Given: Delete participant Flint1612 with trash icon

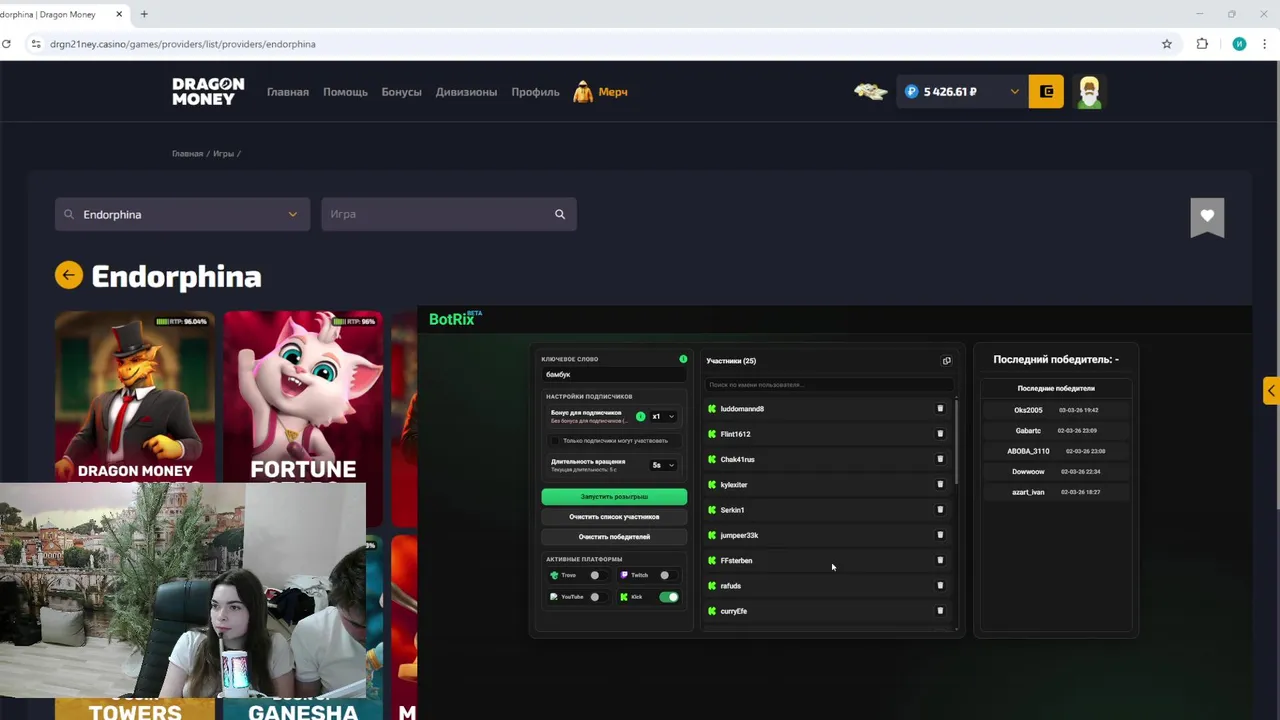Looking at the screenshot, I should tap(940, 434).
